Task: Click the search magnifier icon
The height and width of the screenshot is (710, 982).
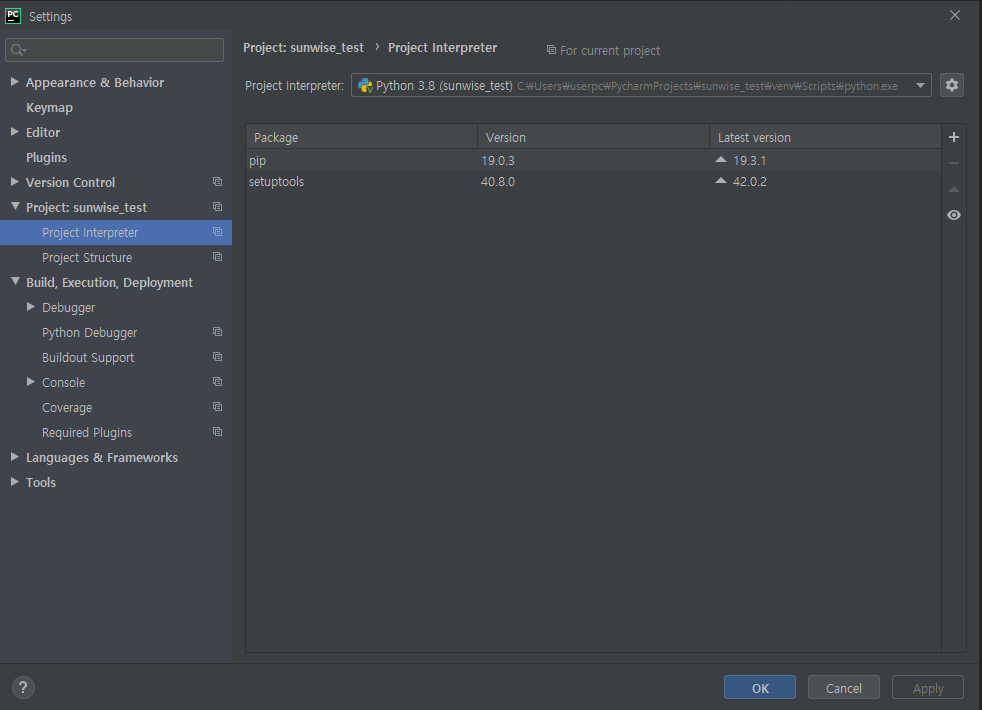Action: [x=18, y=50]
